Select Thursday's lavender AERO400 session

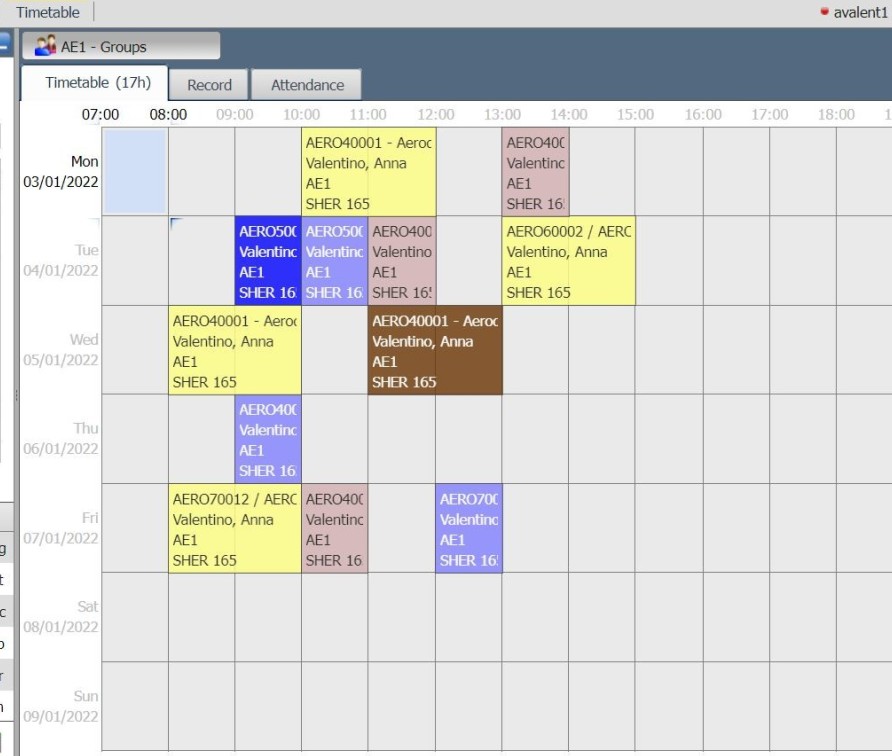(267, 439)
